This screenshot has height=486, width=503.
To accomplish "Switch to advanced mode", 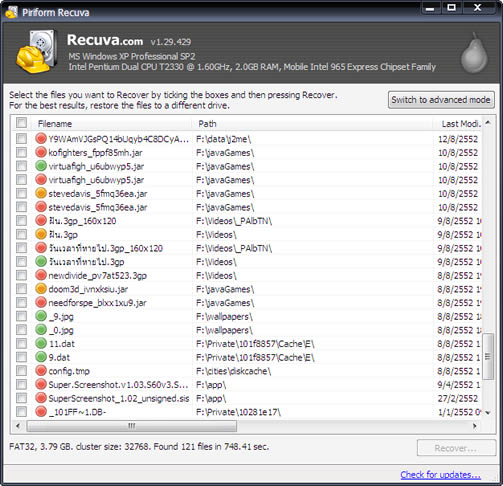I will click(441, 100).
